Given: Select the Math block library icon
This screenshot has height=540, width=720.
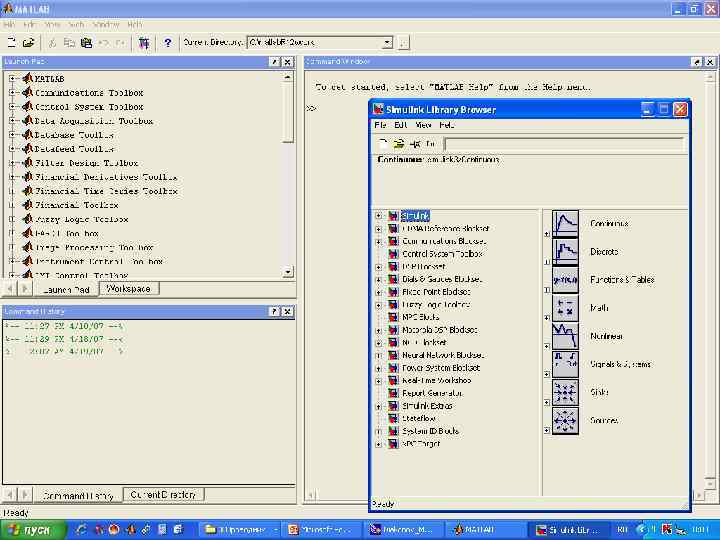Looking at the screenshot, I should click(x=565, y=308).
